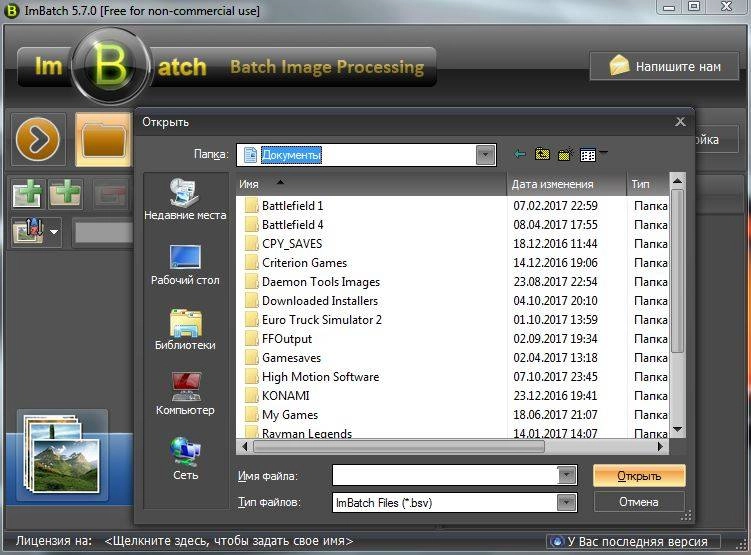Viewport: 751px width, 555px height.
Task: Click the orange folder task button
Action: pyautogui.click(x=103, y=139)
